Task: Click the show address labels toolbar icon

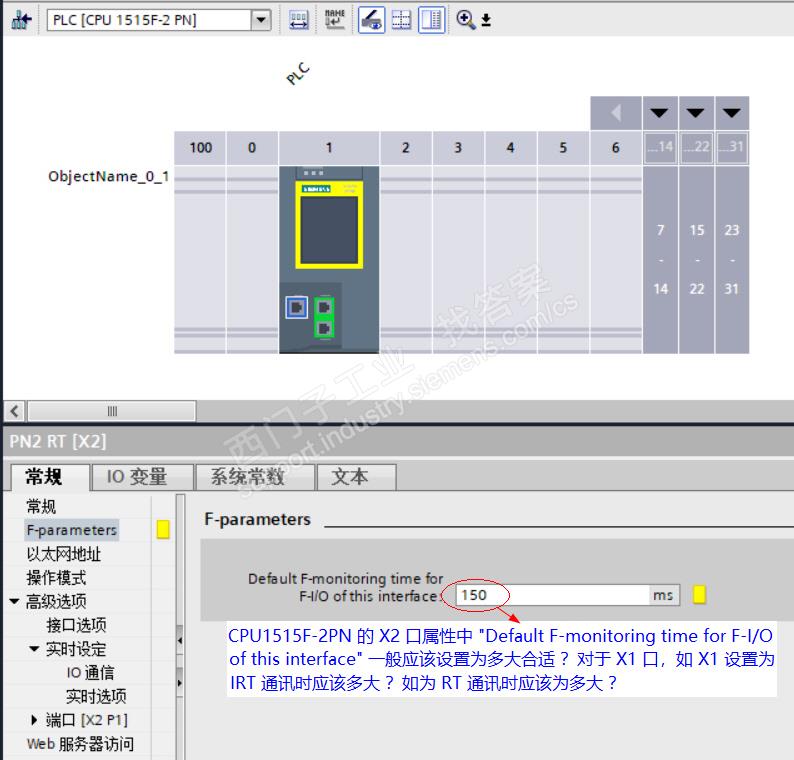Action: 298,20
